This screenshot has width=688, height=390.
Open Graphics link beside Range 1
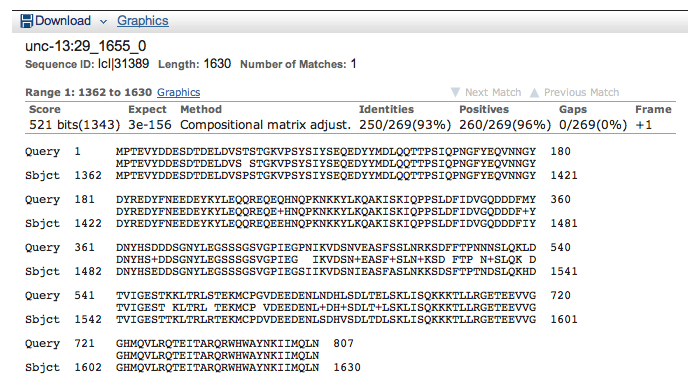pyautogui.click(x=179, y=92)
